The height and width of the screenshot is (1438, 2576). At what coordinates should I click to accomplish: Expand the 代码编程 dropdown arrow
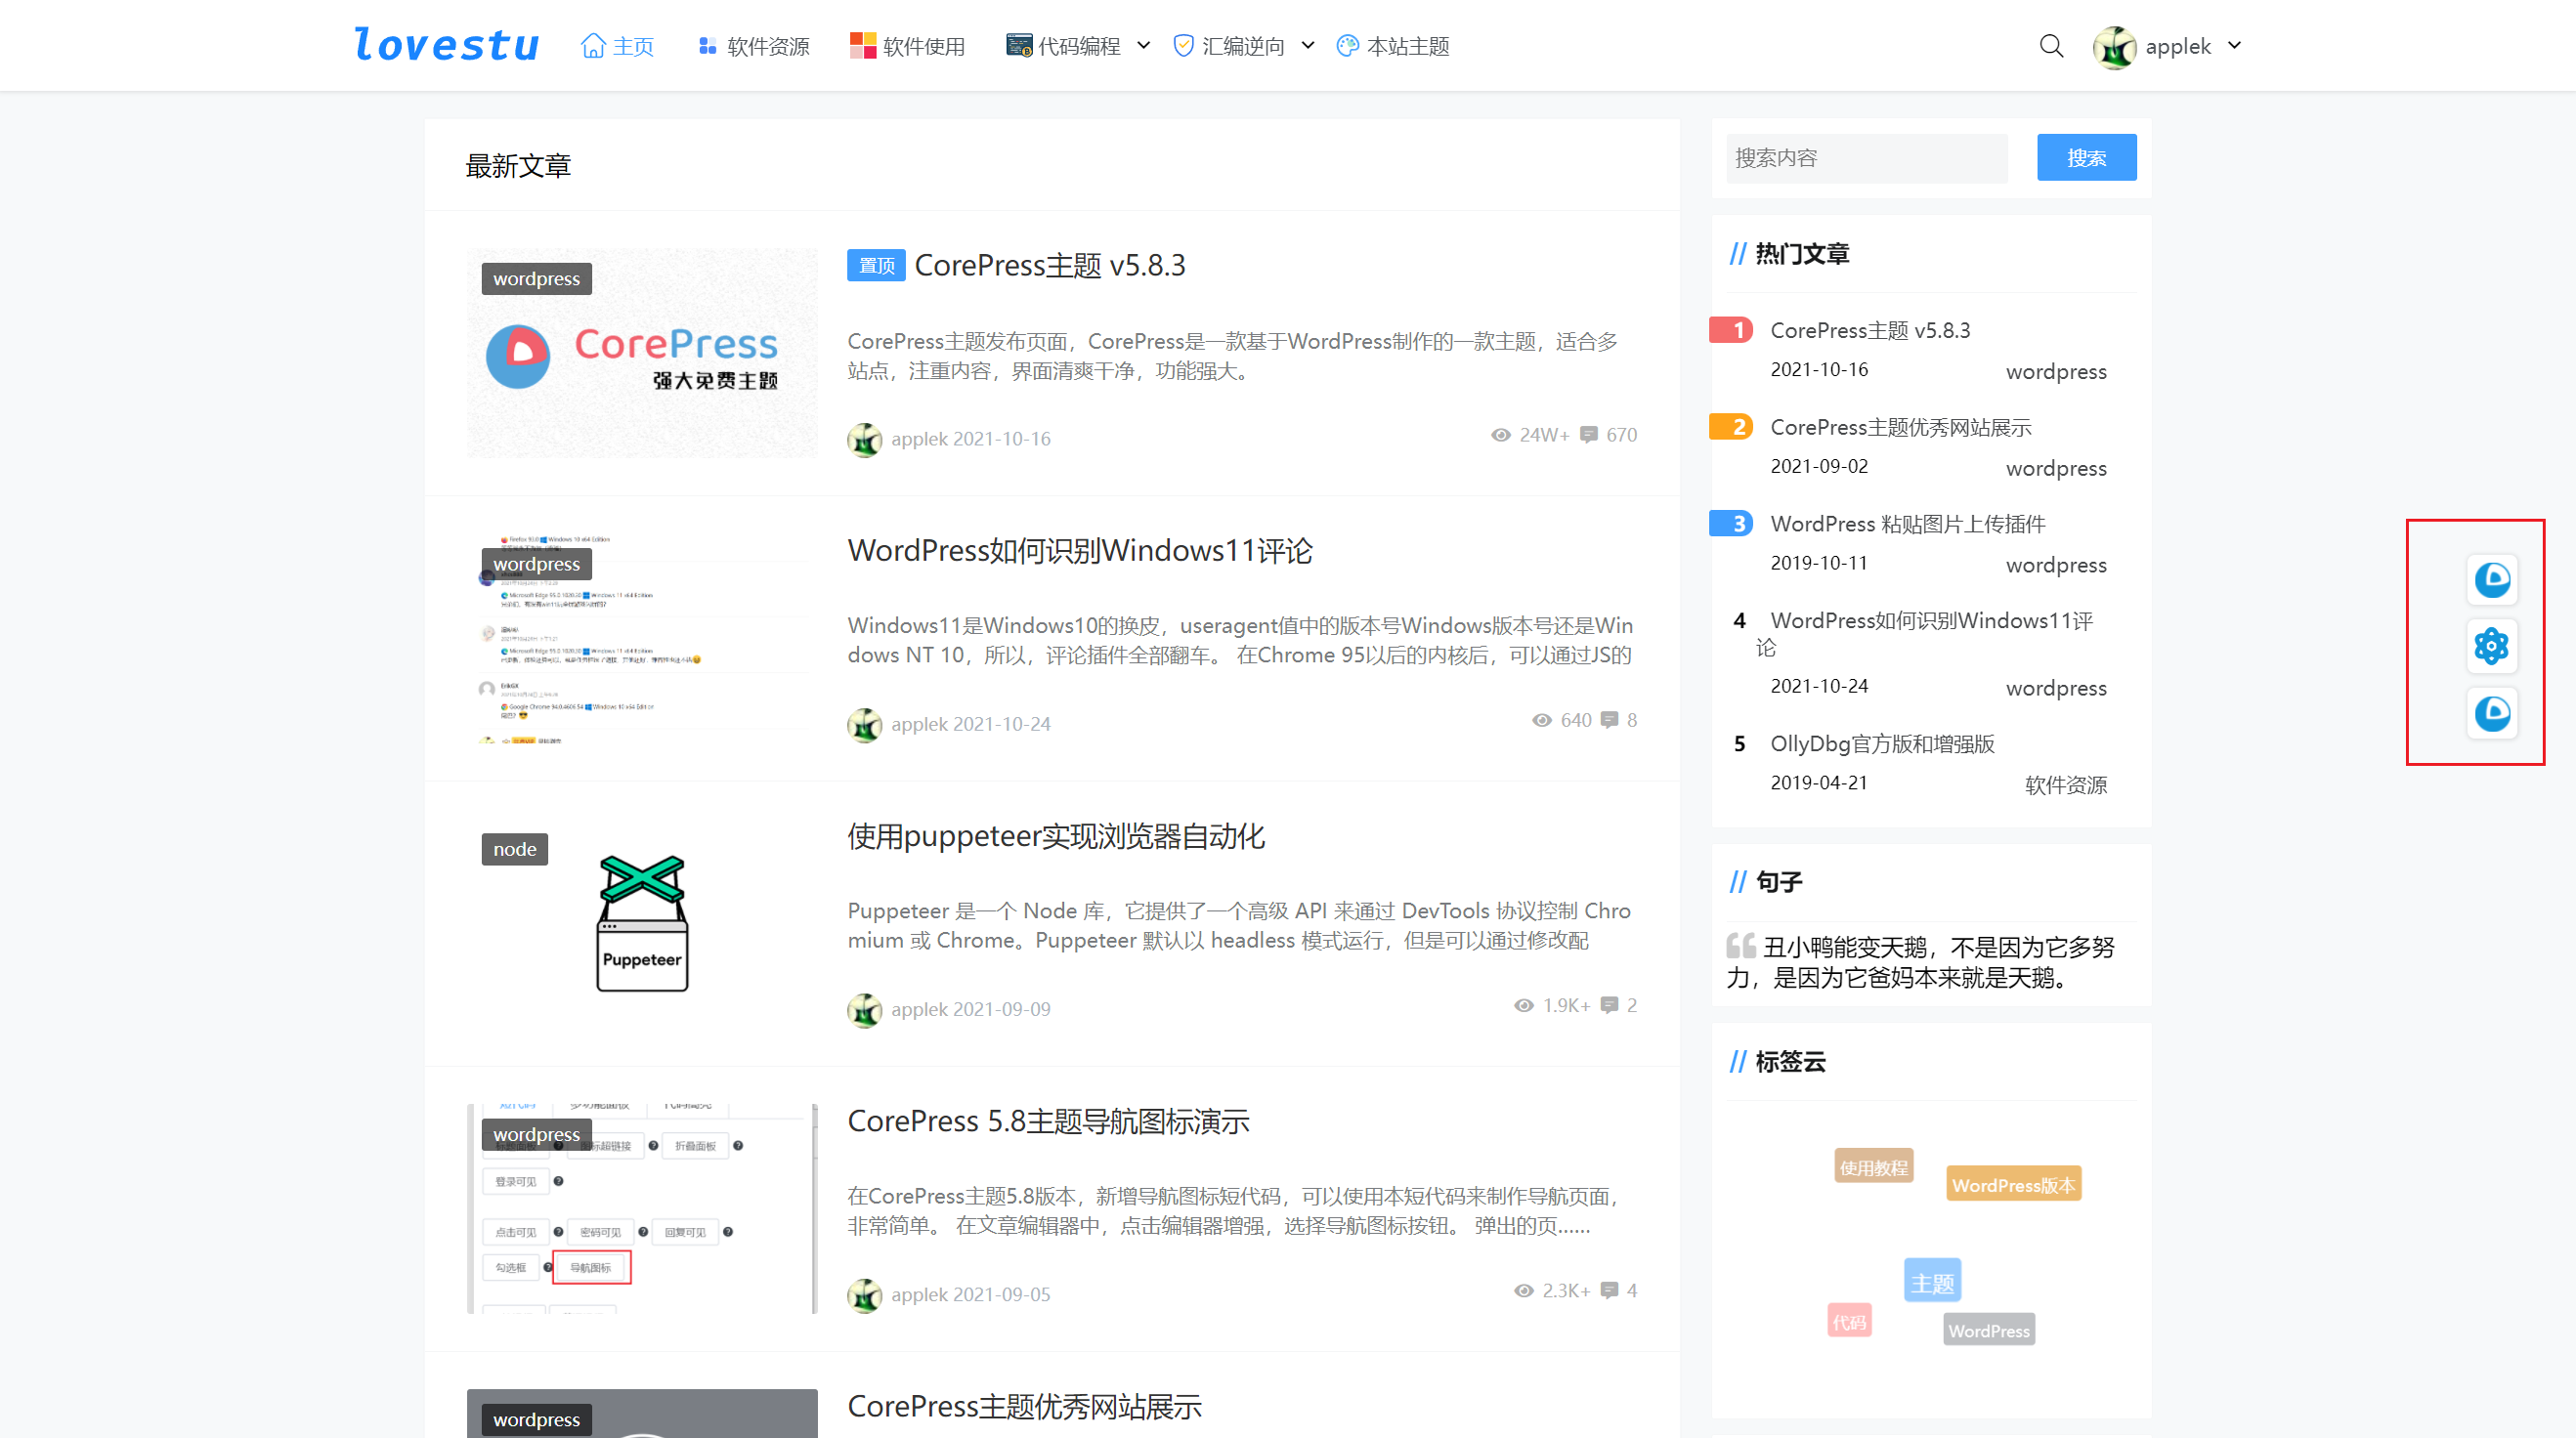[1144, 45]
